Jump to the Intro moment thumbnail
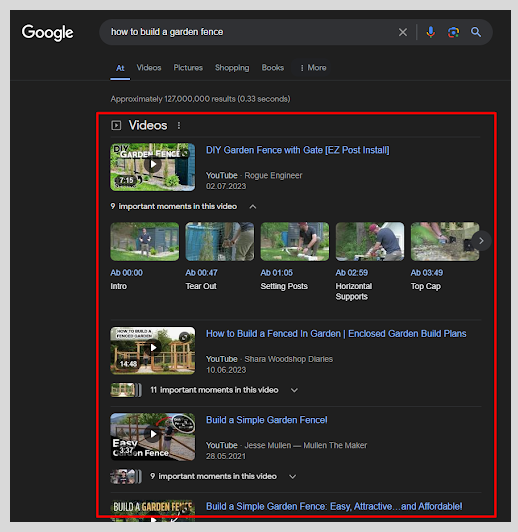 pos(145,242)
